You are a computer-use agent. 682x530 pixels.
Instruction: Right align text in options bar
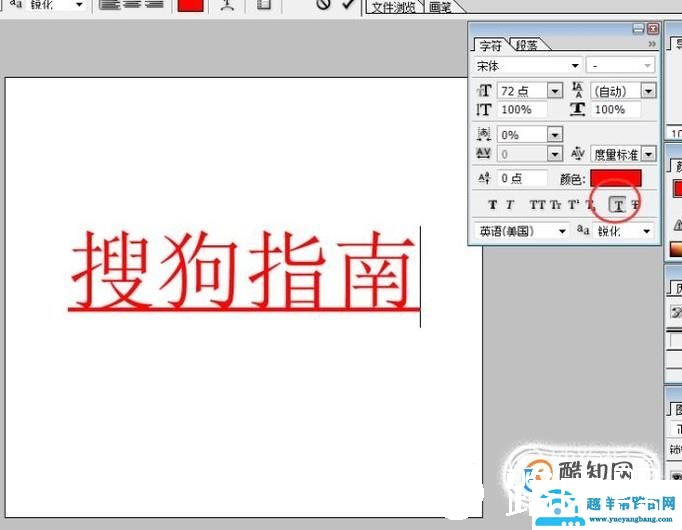click(x=155, y=4)
